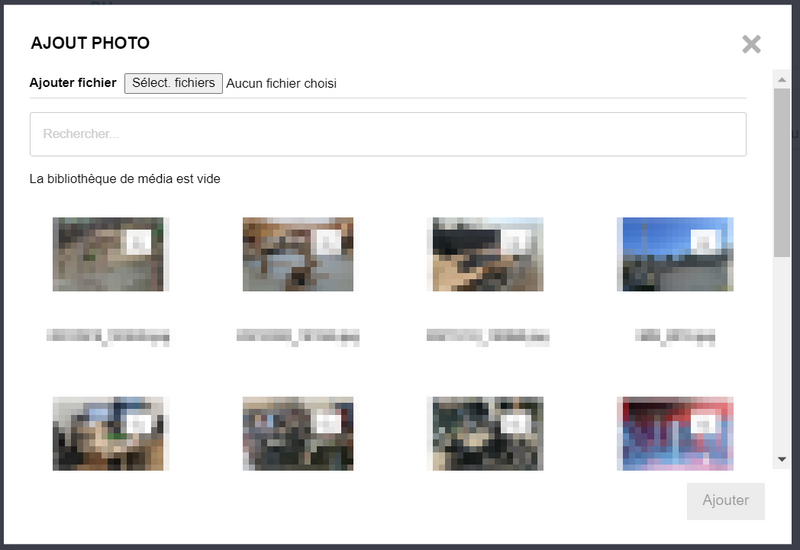
Task: Select the red and pink thumbnail
Action: (x=675, y=433)
